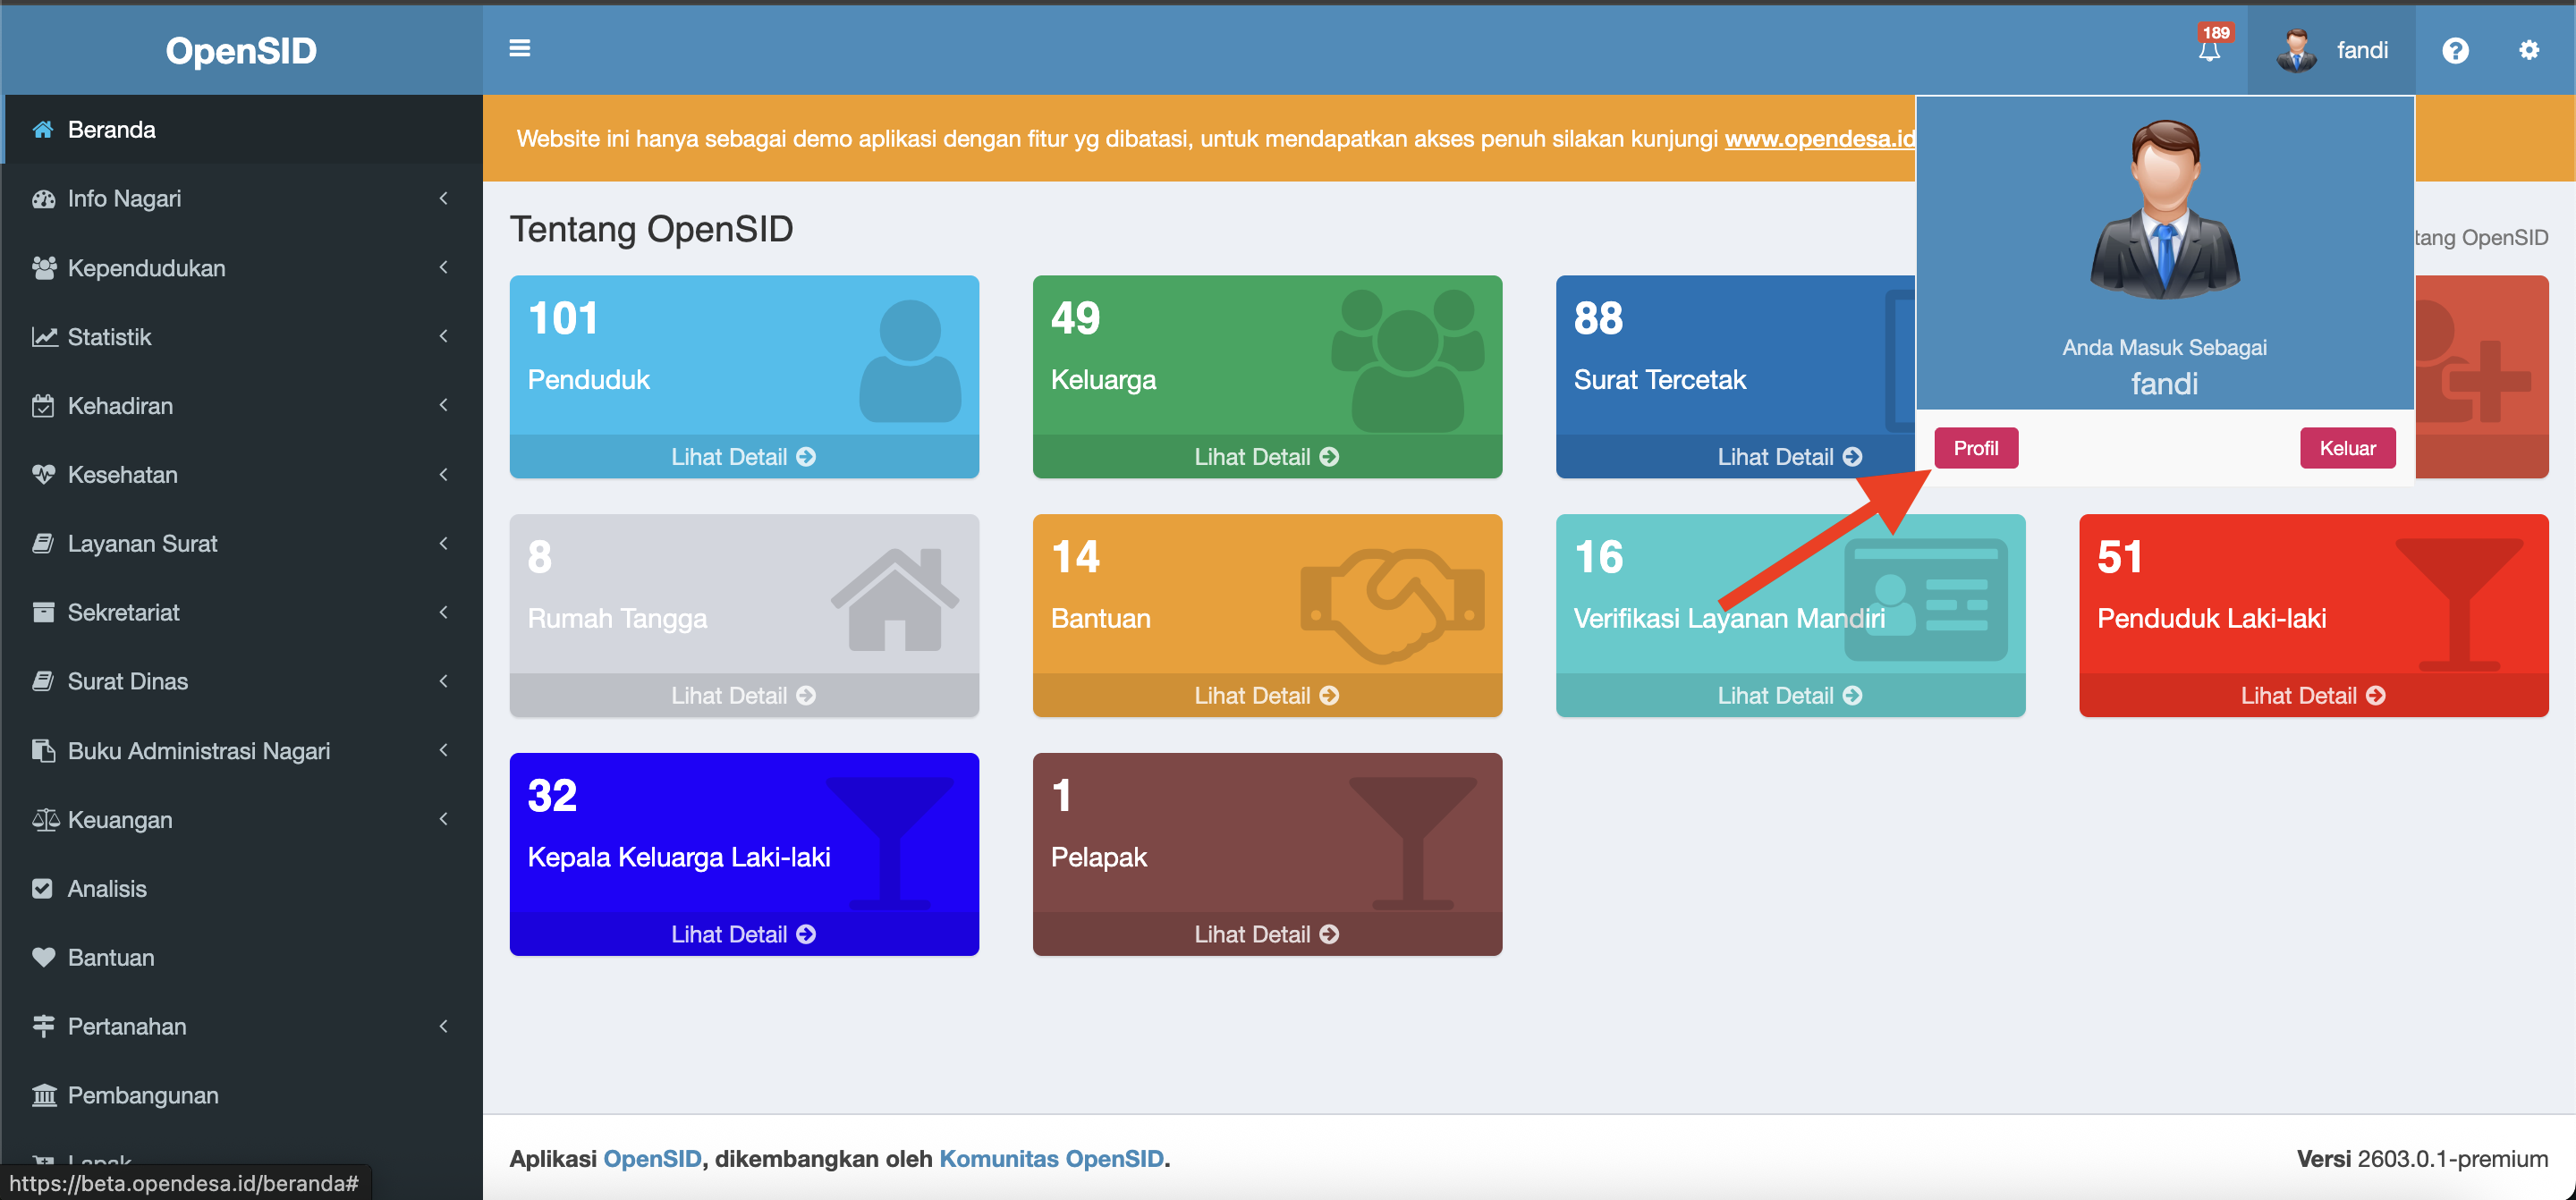Expand the Keuangan sidebar section
The height and width of the screenshot is (1200, 2576).
[x=120, y=819]
